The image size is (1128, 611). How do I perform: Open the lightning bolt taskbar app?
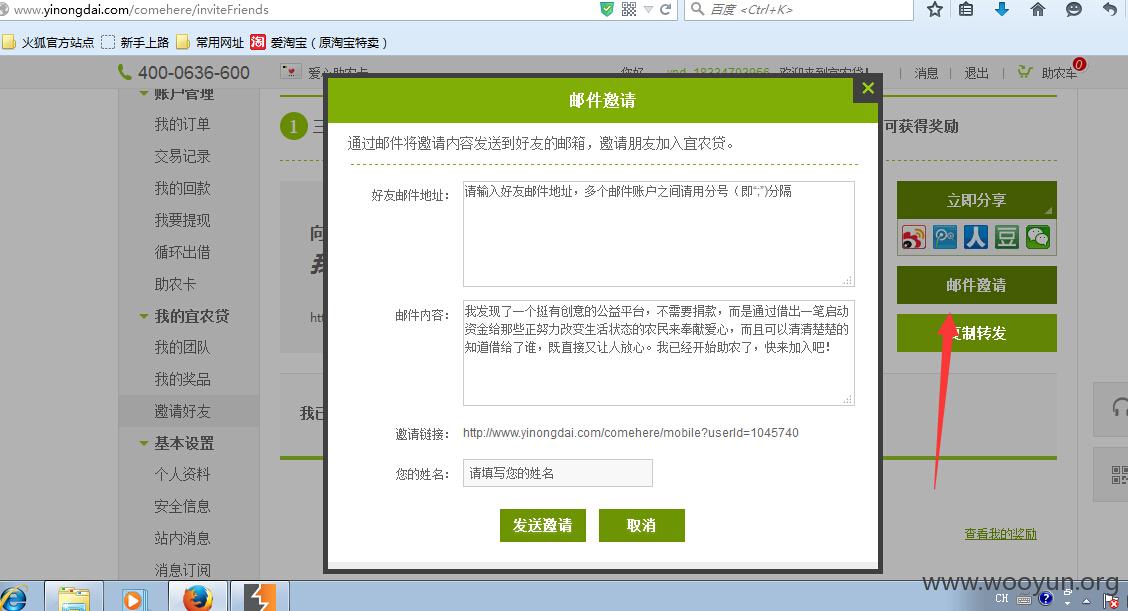click(259, 597)
